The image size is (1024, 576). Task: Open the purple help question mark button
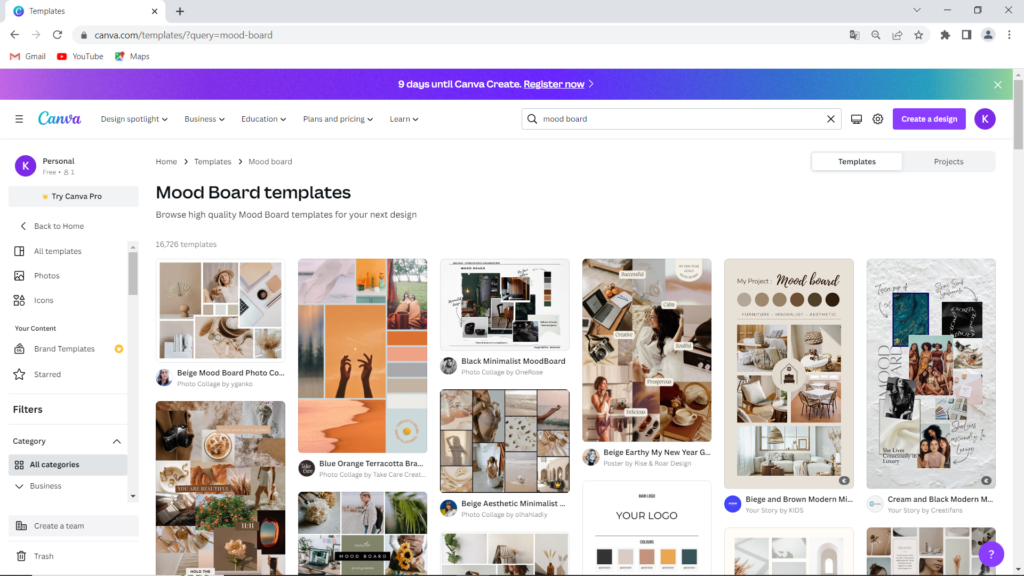[990, 554]
